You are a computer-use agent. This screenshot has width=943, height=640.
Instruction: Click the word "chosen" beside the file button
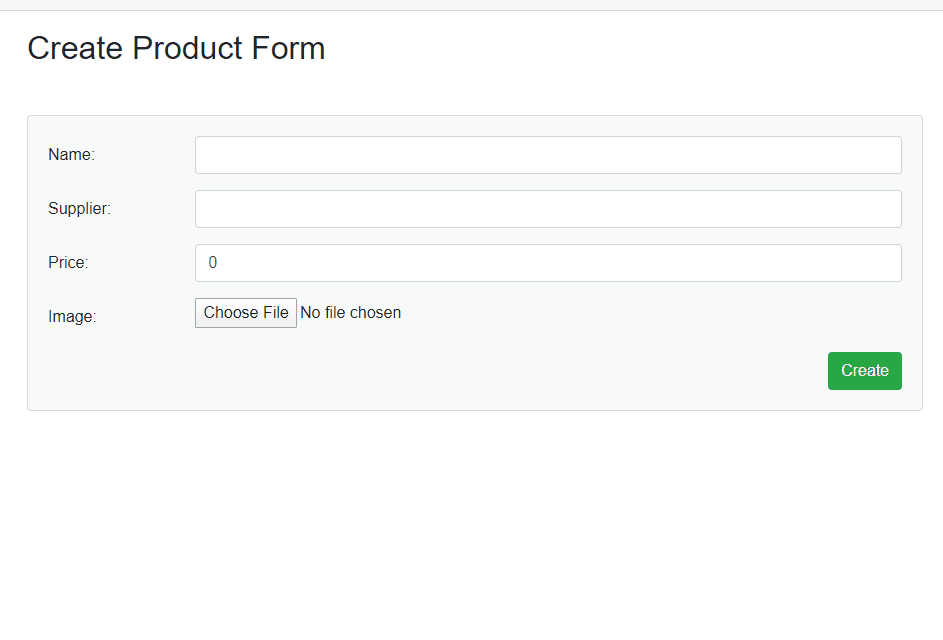[375, 313]
